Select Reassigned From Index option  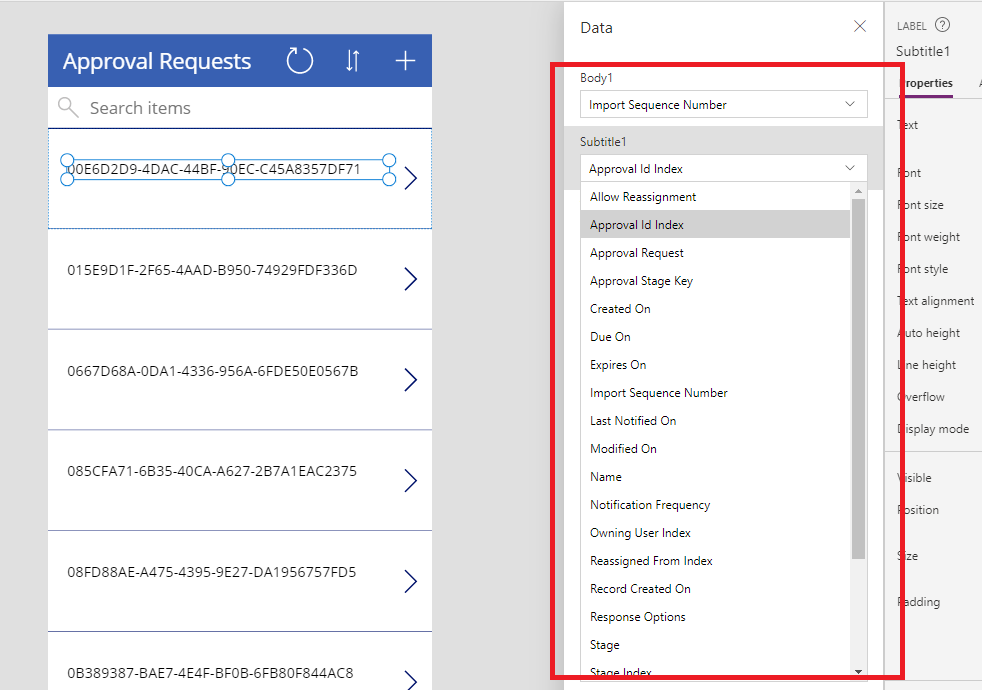coord(715,561)
